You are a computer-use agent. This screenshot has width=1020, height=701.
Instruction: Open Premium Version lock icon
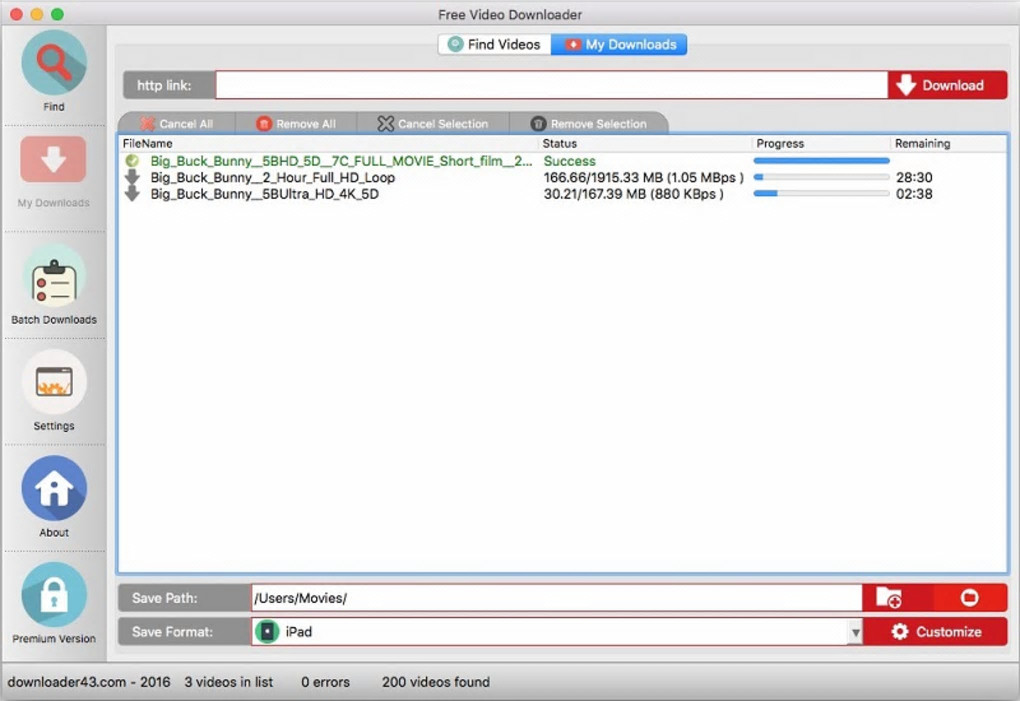(x=53, y=594)
